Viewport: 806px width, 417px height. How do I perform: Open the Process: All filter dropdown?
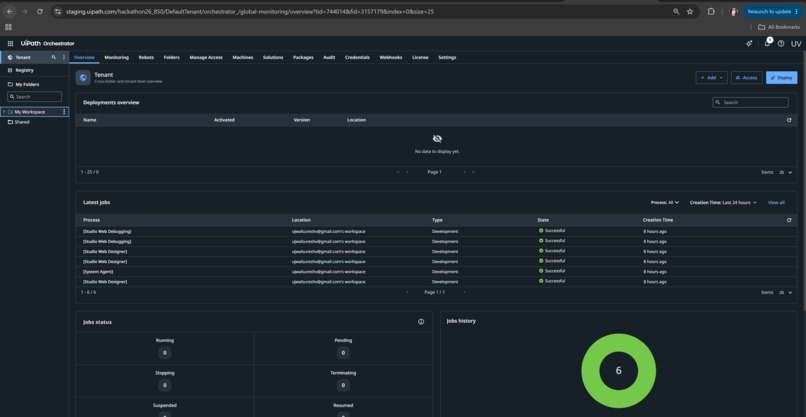click(x=665, y=203)
